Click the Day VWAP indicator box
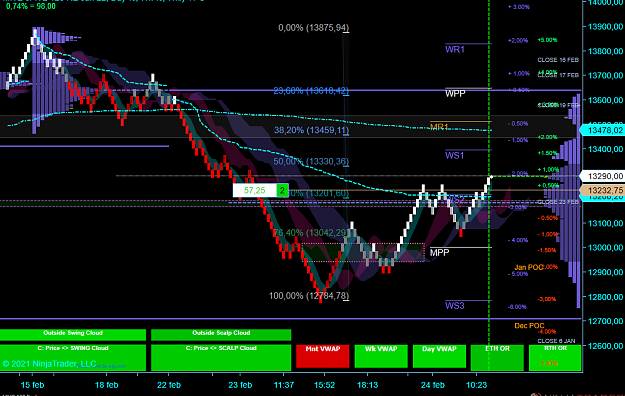The height and width of the screenshot is (396, 625). click(439, 356)
